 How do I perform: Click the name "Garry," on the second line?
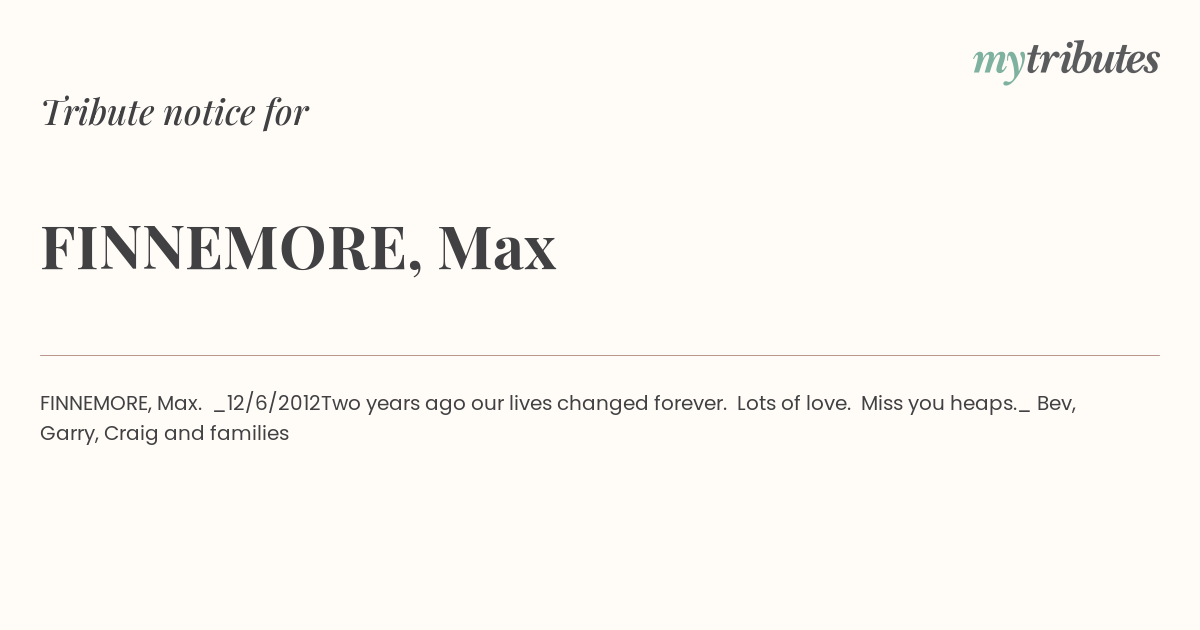(x=69, y=434)
